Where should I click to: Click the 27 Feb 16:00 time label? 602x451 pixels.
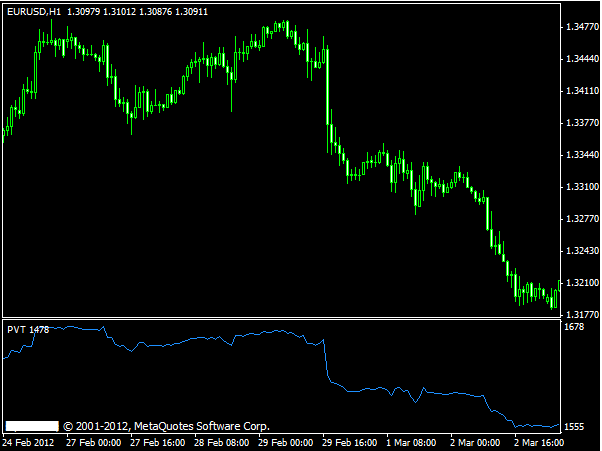[x=158, y=443]
